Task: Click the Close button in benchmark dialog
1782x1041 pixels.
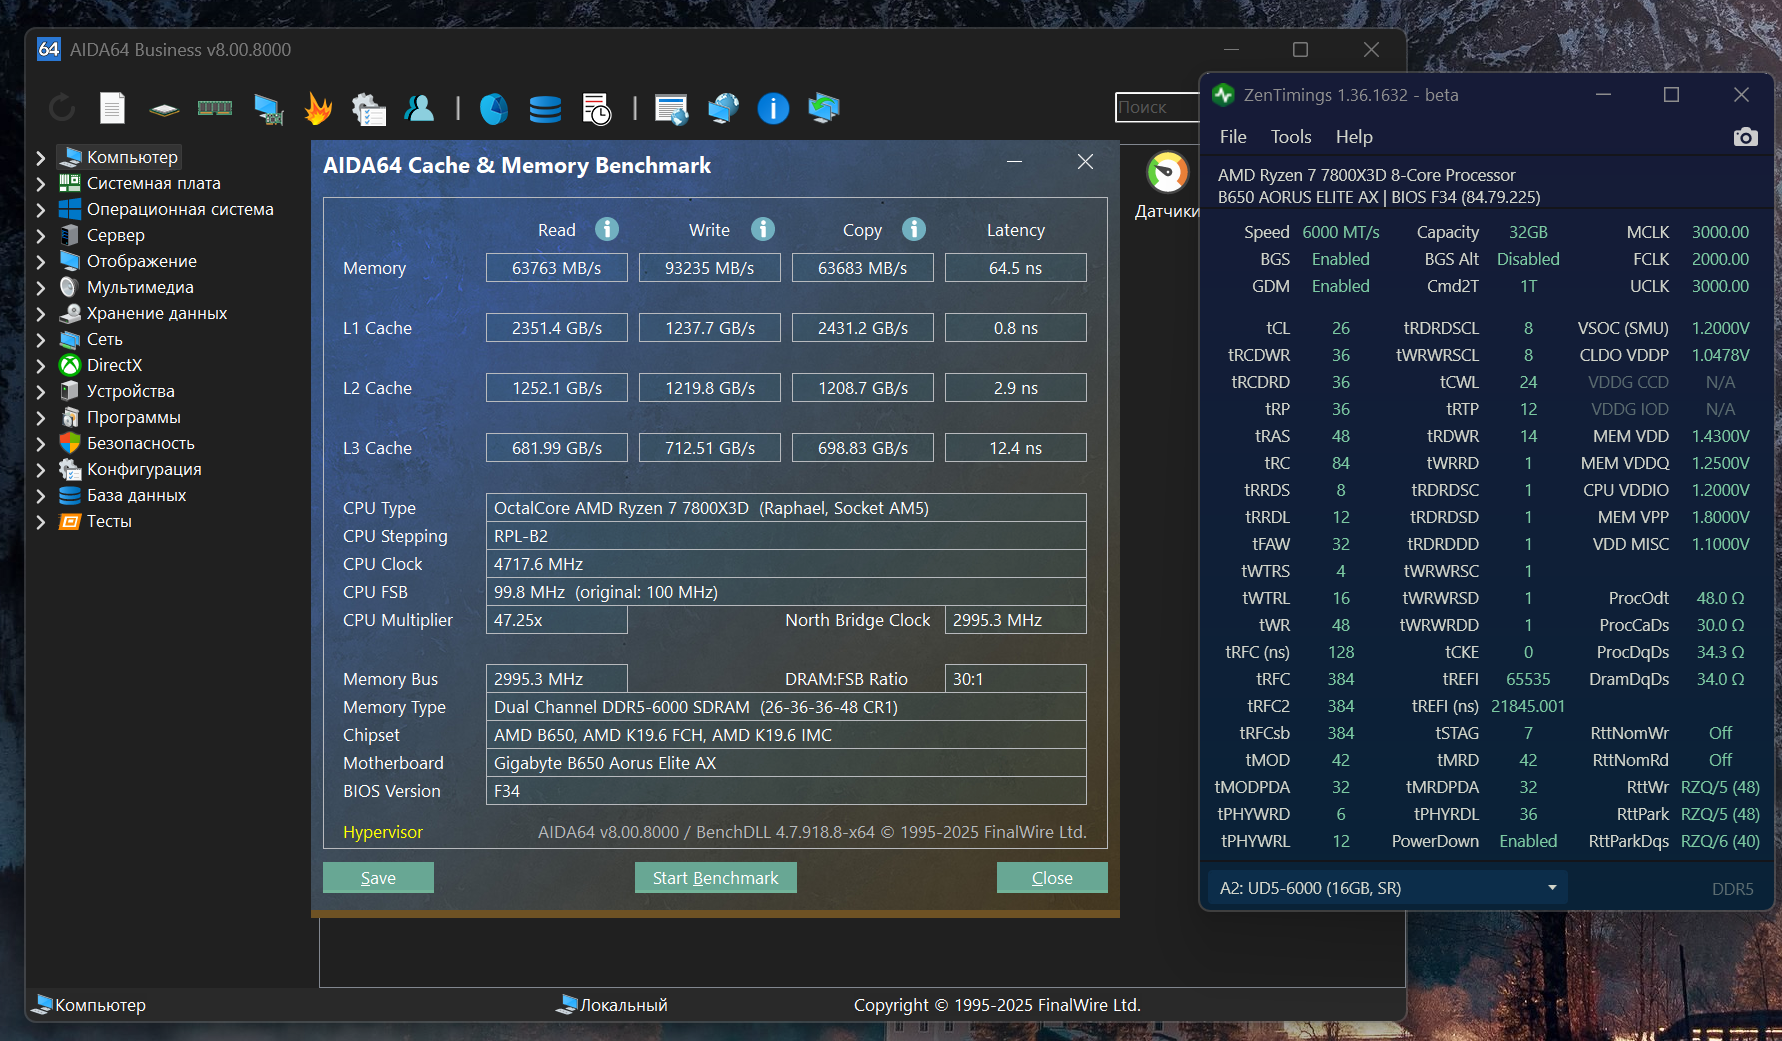Action: point(1052,878)
